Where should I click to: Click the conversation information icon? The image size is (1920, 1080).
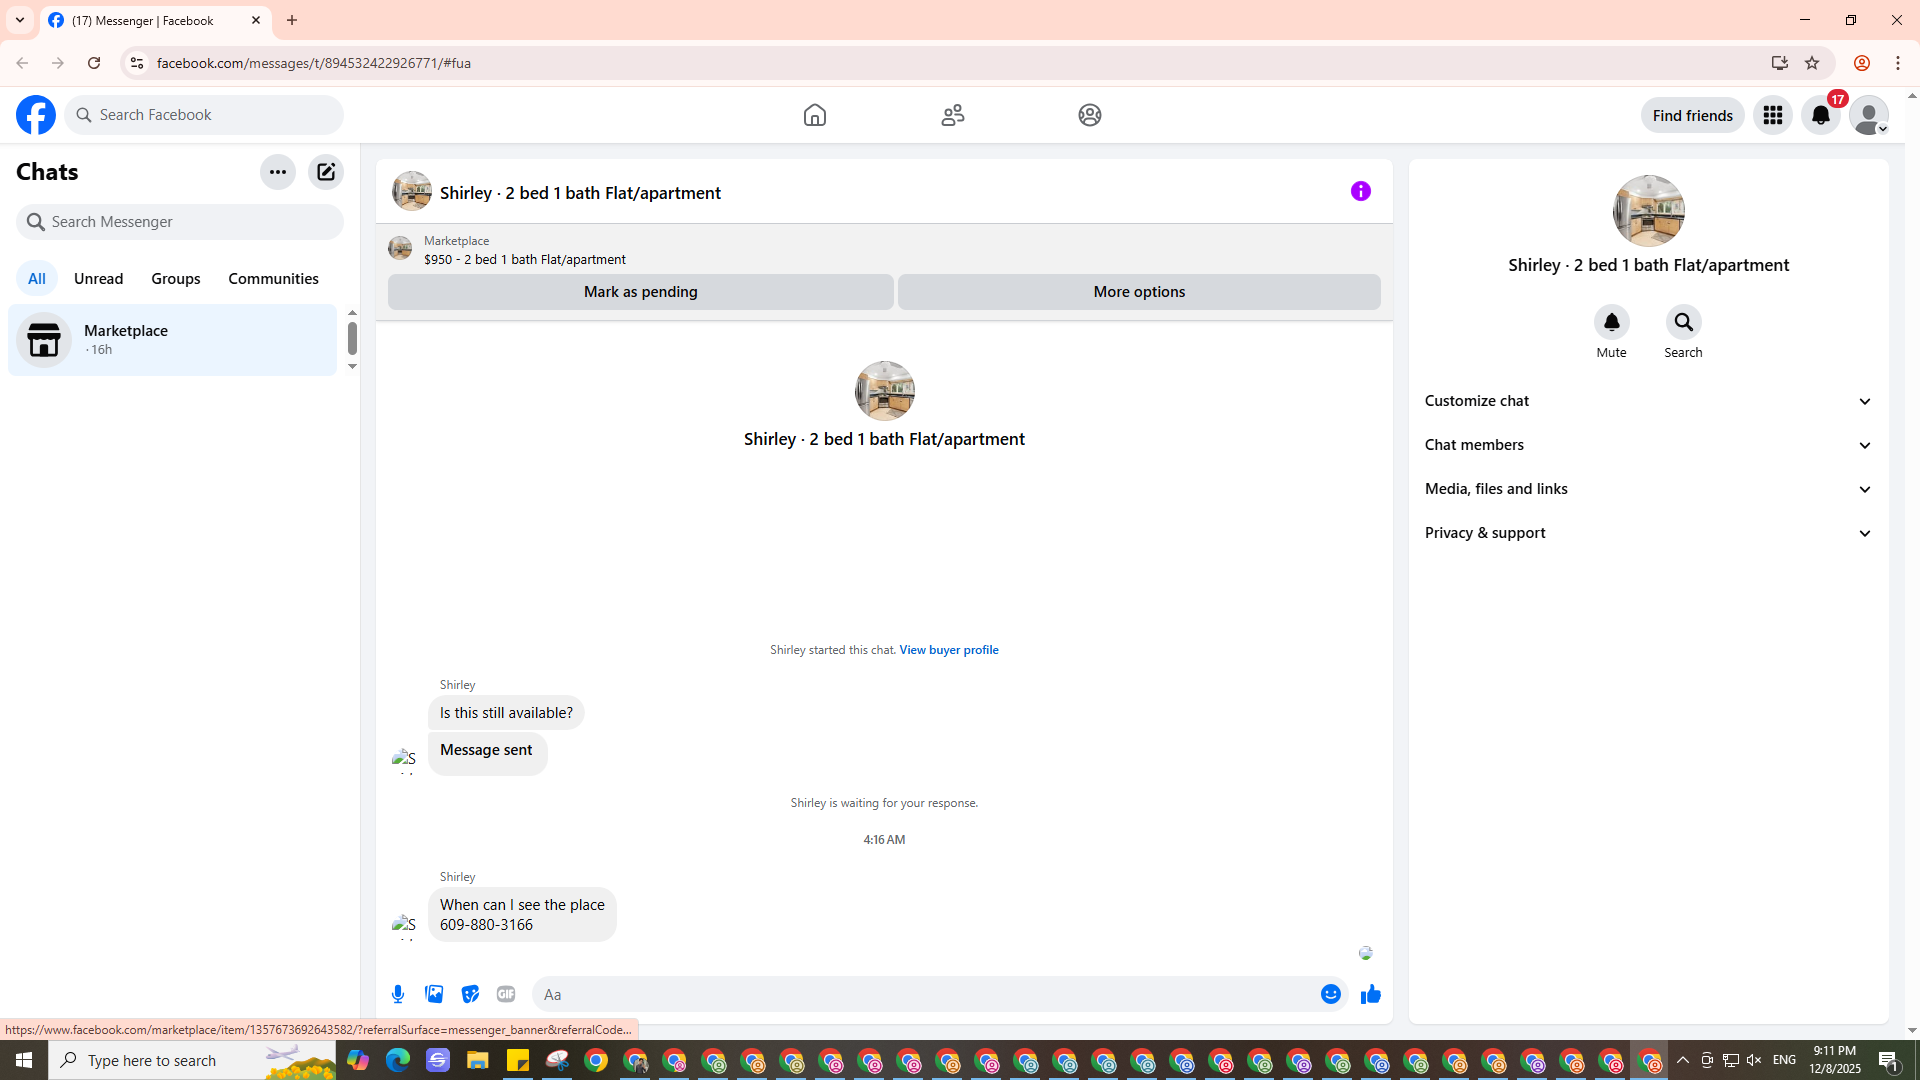click(1361, 191)
